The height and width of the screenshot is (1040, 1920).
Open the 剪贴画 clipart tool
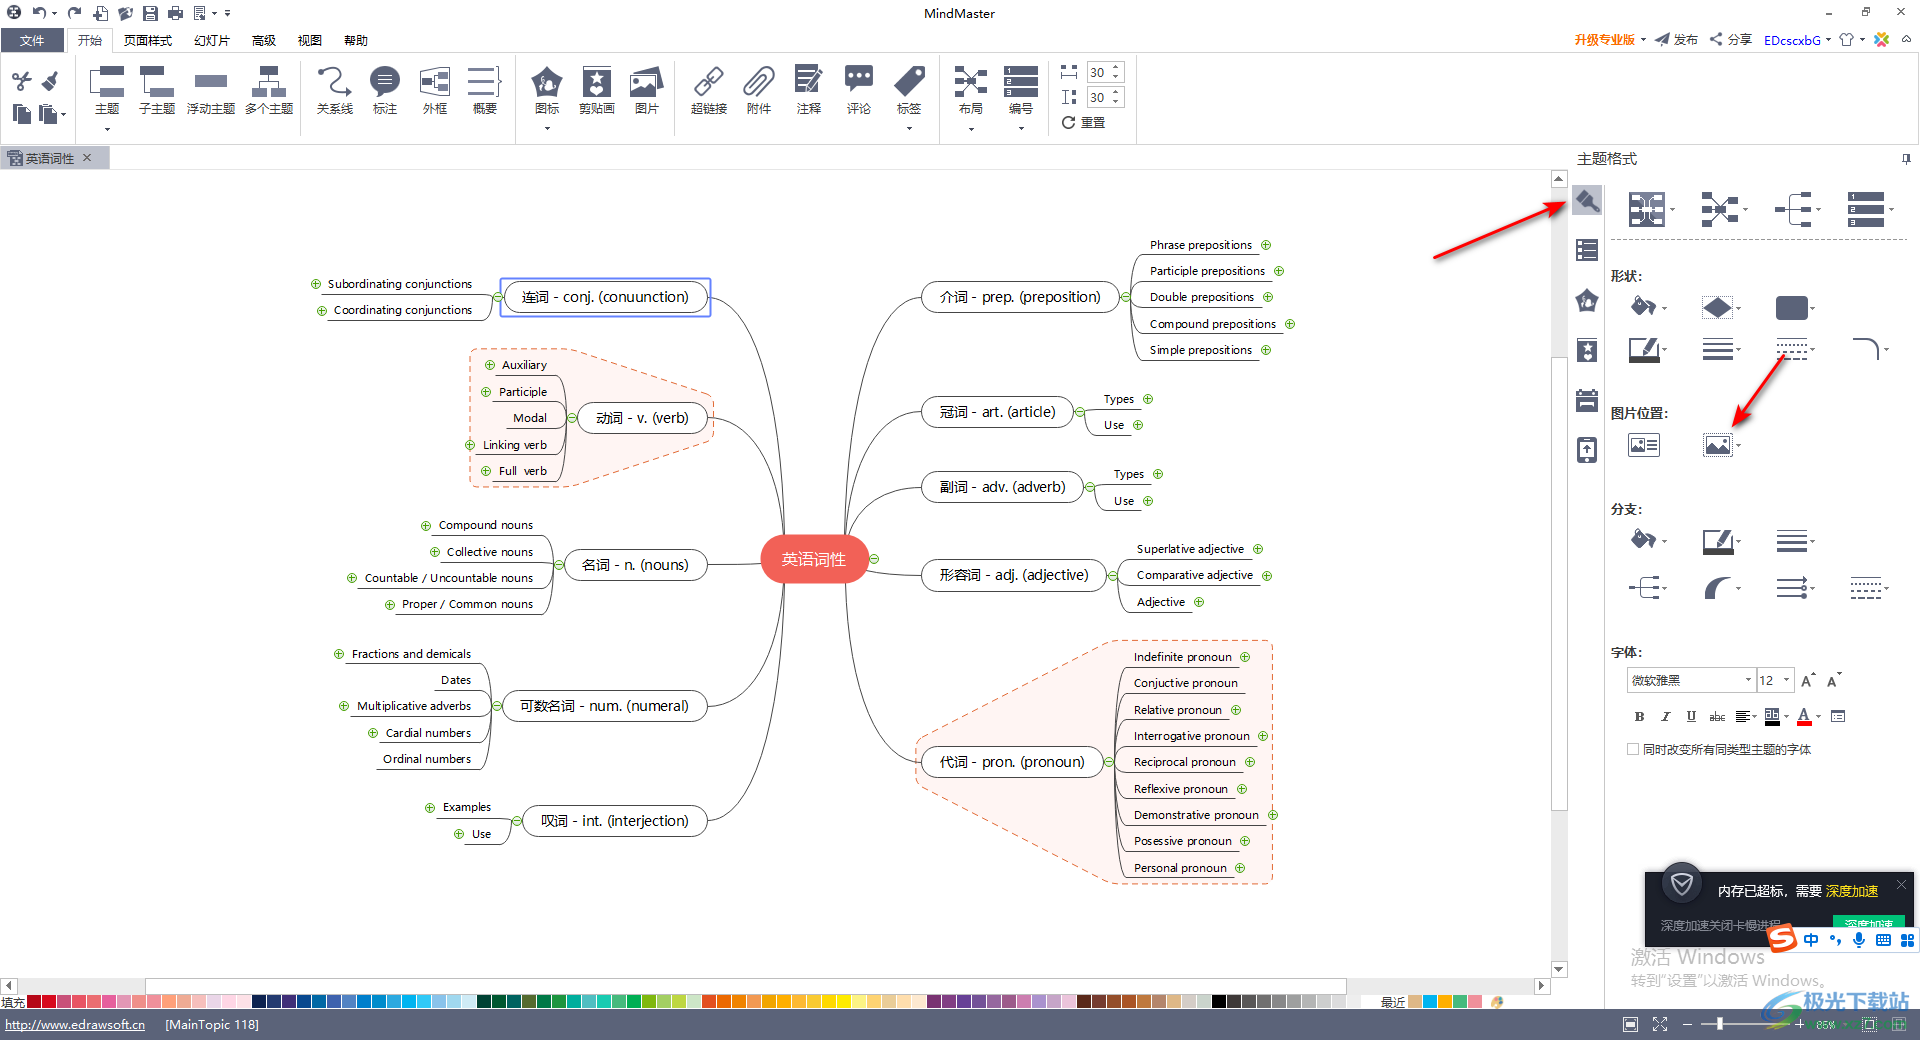597,90
